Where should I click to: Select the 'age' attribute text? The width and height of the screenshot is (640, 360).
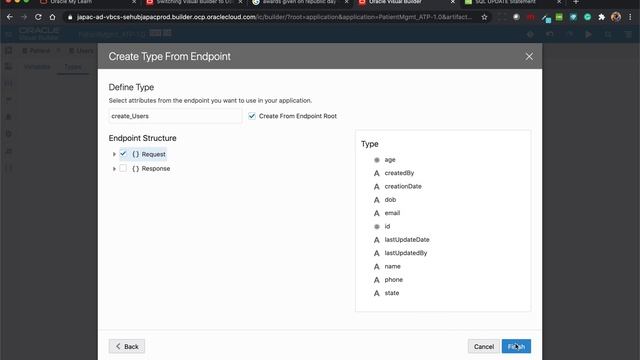pyautogui.click(x=390, y=160)
